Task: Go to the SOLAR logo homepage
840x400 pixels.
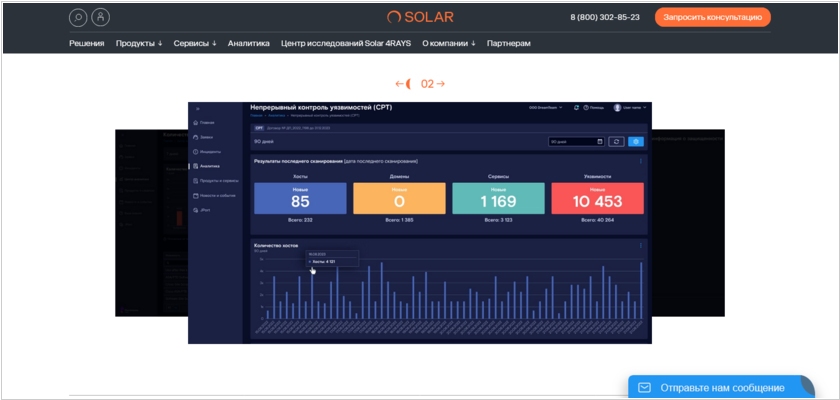Action: point(420,17)
